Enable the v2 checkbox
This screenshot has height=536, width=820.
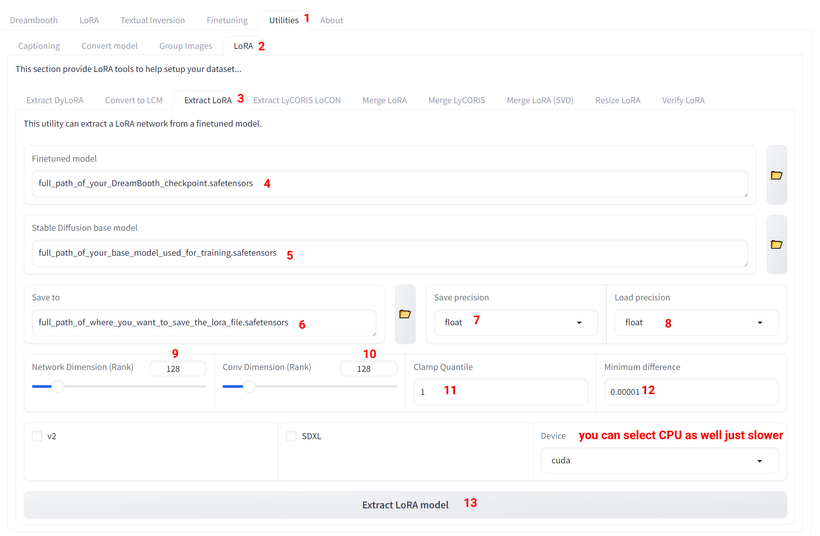coord(37,436)
